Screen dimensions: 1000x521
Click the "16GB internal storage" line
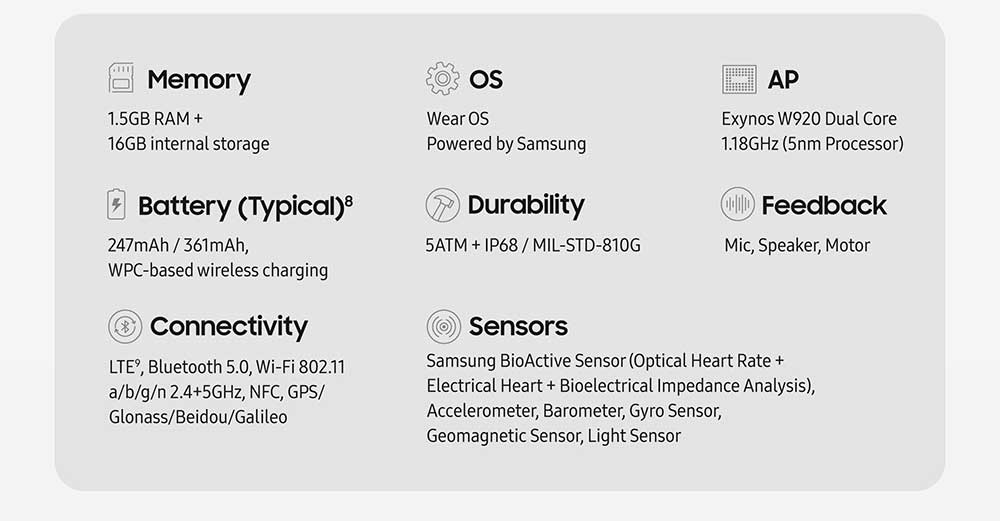[188, 144]
